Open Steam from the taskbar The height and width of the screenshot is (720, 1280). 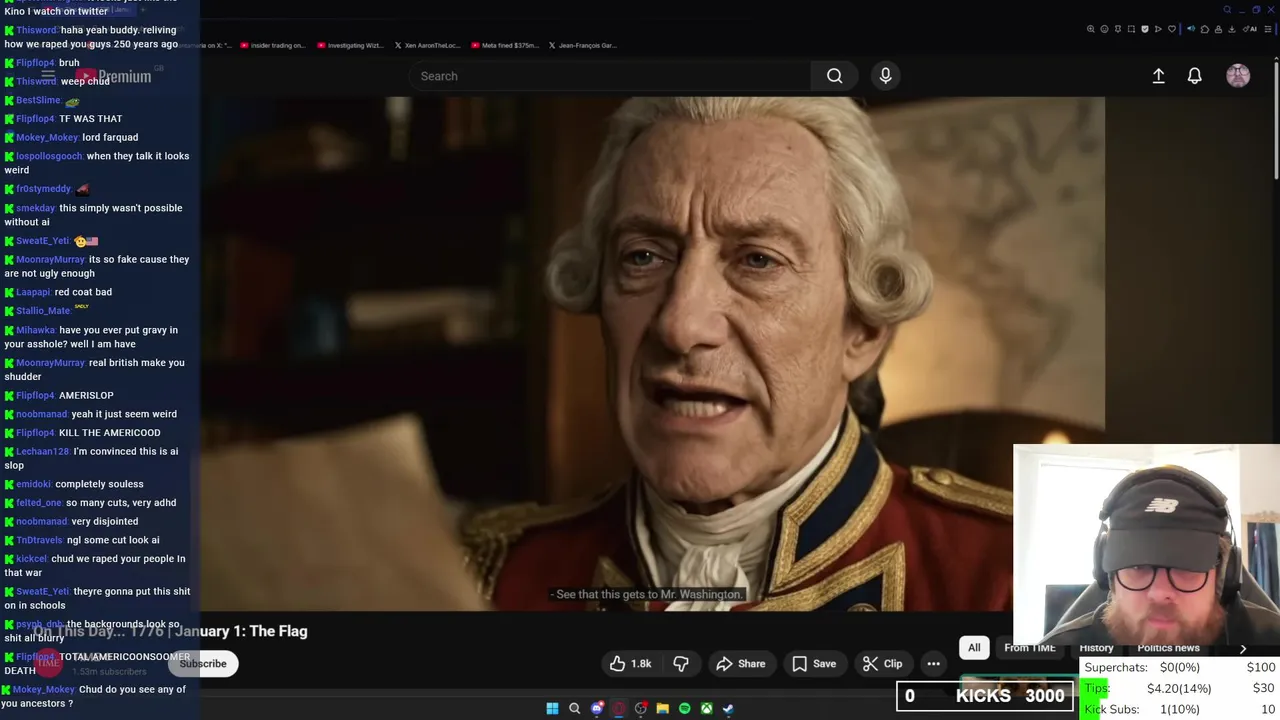728,709
